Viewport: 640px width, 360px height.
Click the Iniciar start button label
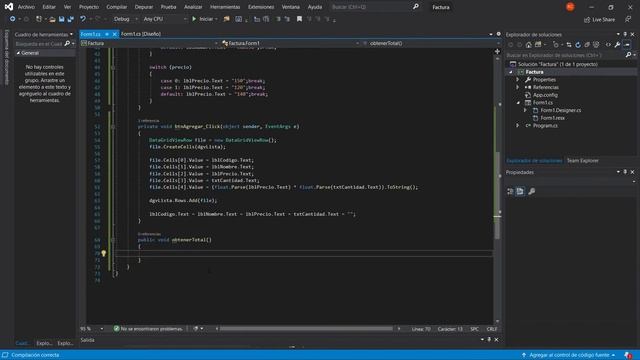click(206, 19)
